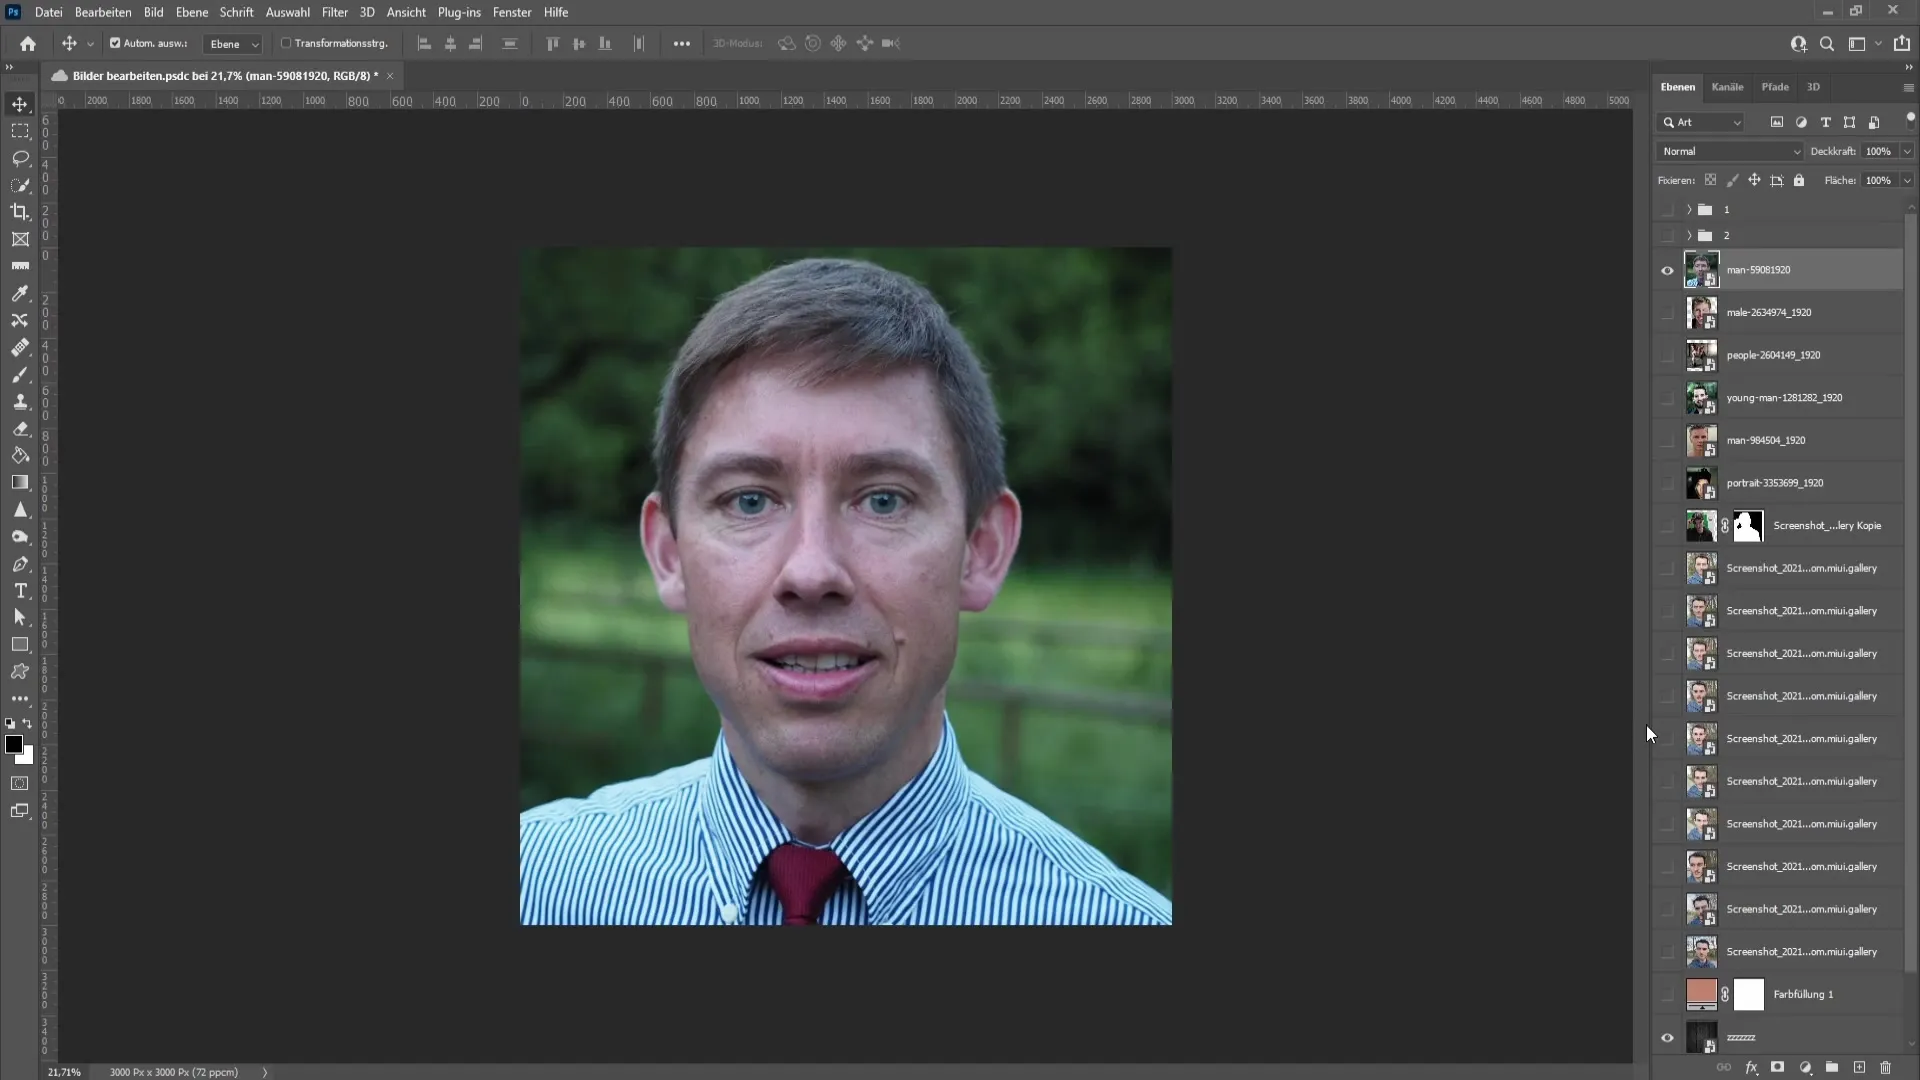The width and height of the screenshot is (1920, 1080).
Task: Toggle visibility of Farbfüllung 1 layer
Action: click(x=1667, y=993)
